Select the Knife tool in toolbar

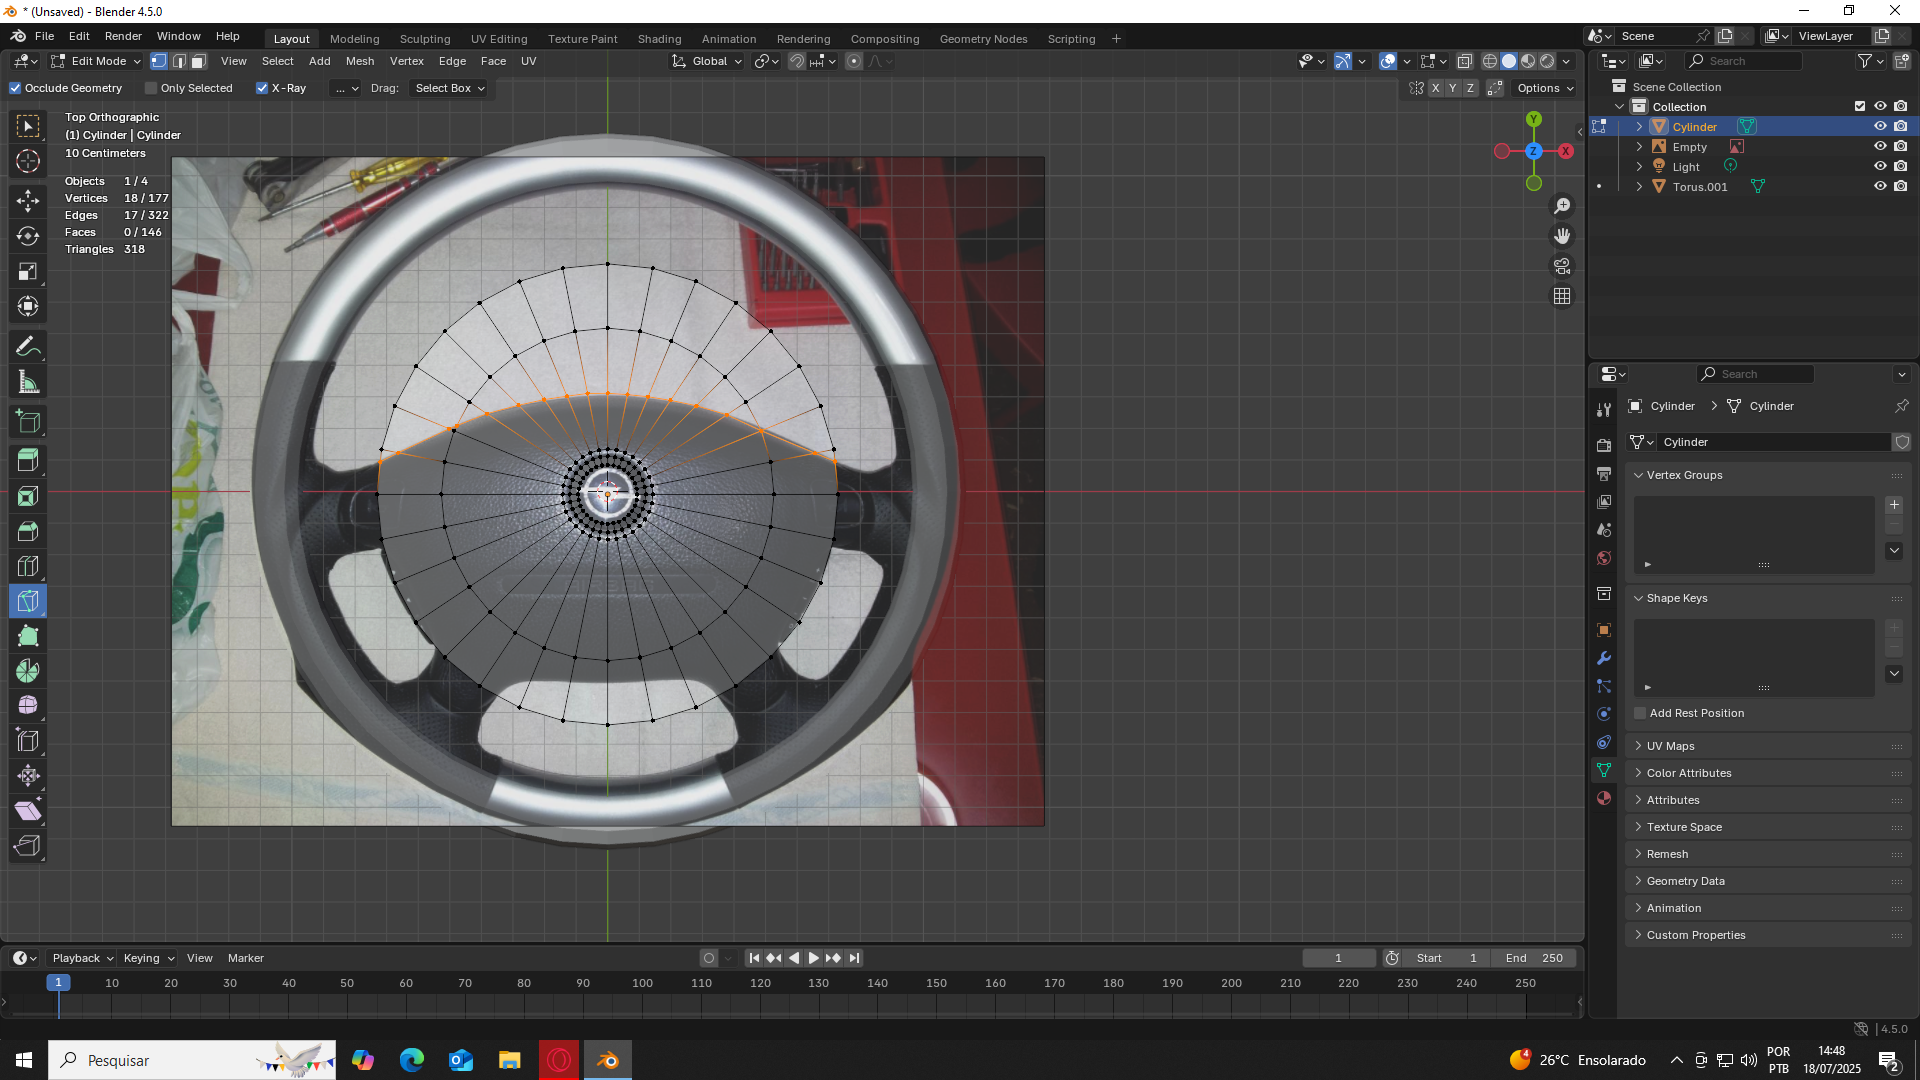coord(28,601)
